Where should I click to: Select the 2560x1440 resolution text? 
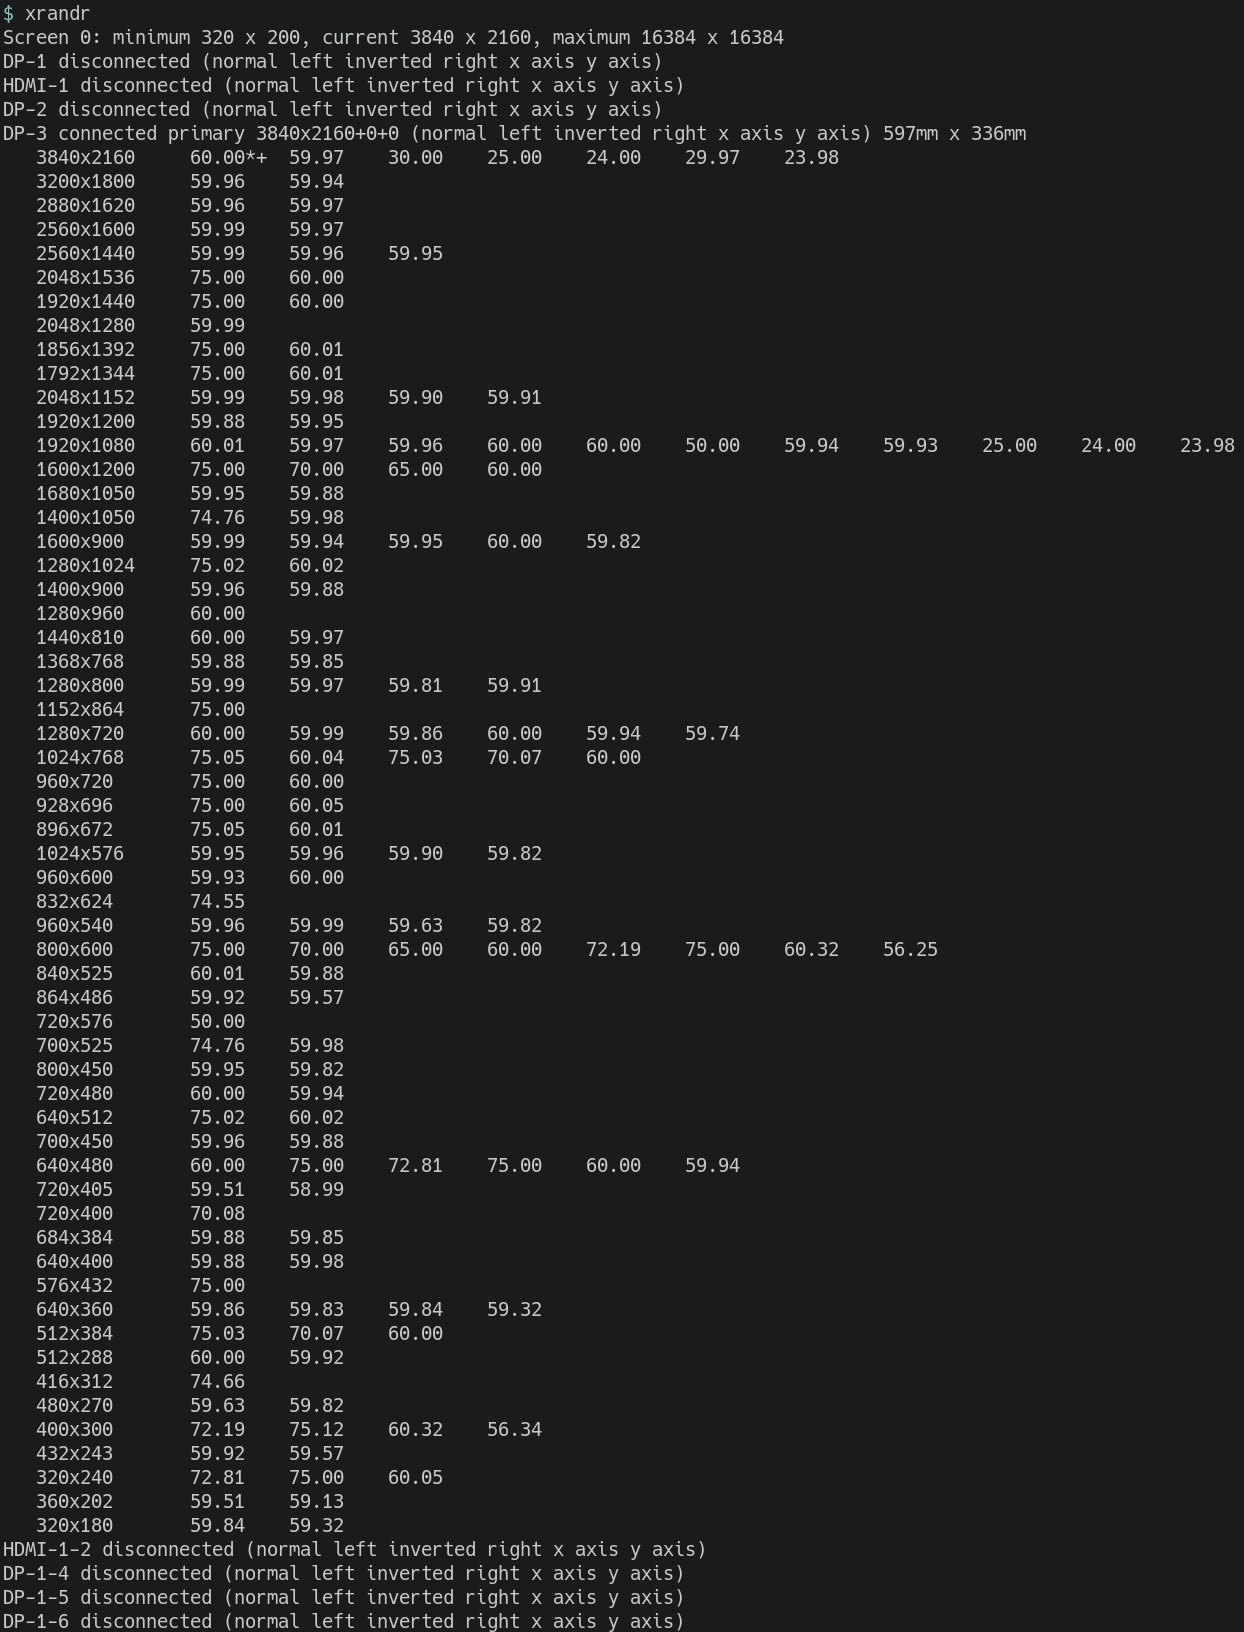point(85,254)
